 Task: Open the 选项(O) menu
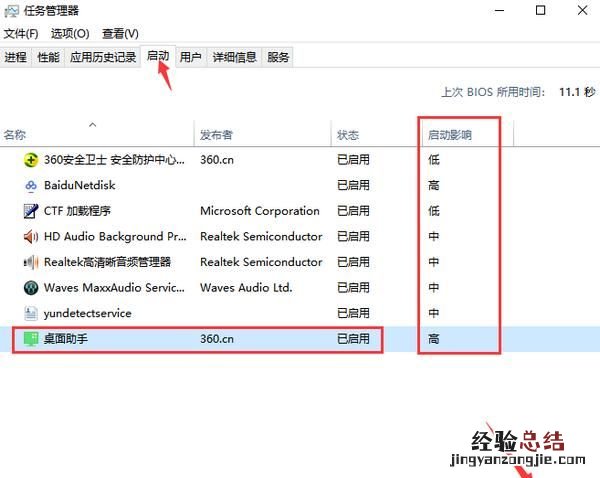click(70, 33)
